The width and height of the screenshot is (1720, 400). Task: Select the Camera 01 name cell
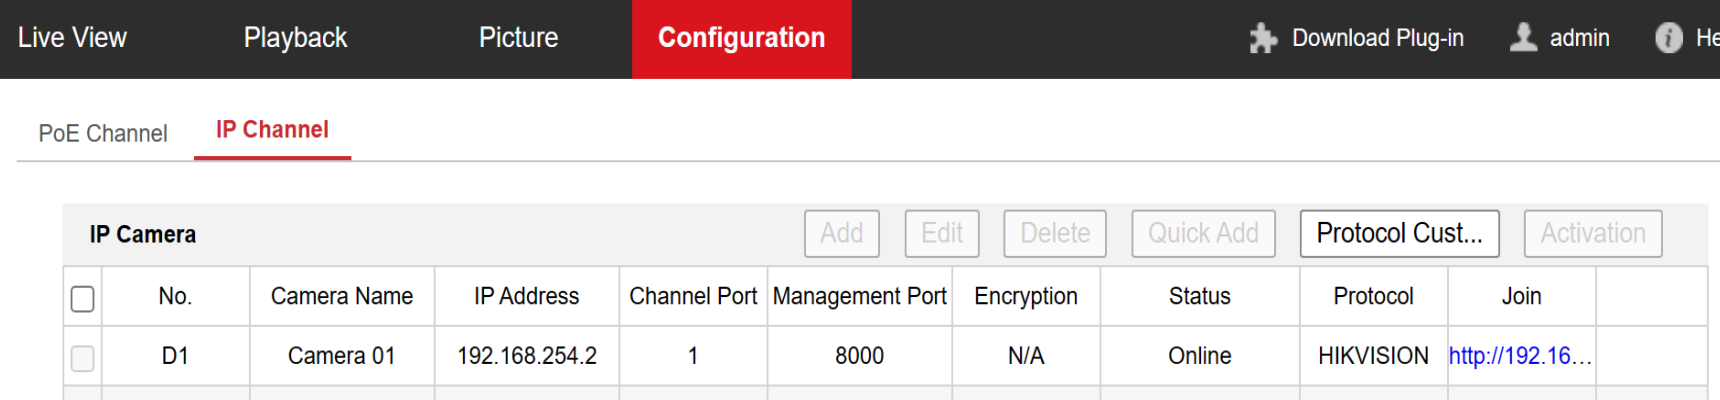tap(341, 356)
